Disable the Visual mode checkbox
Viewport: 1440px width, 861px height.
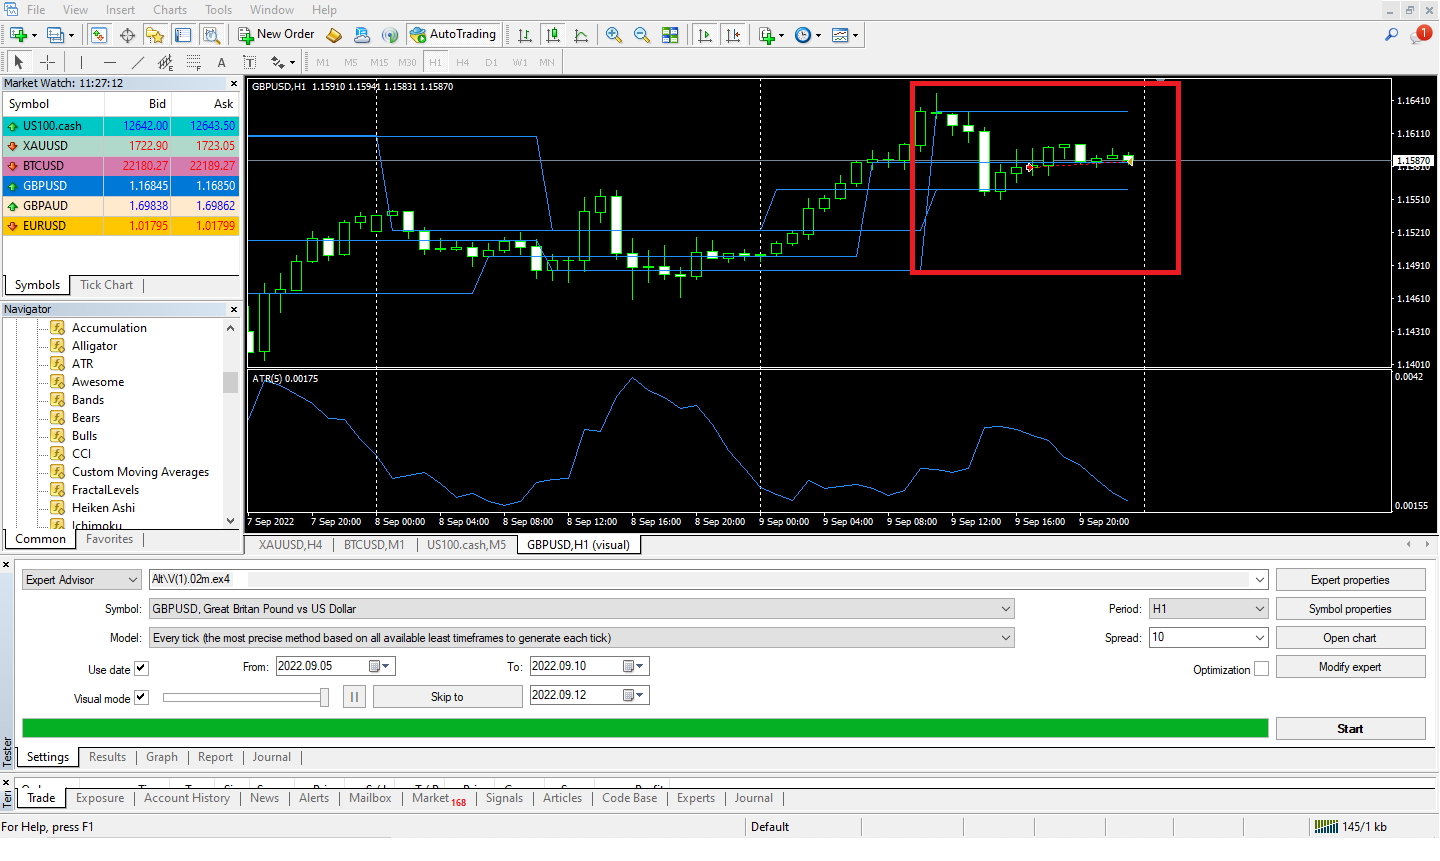click(141, 698)
